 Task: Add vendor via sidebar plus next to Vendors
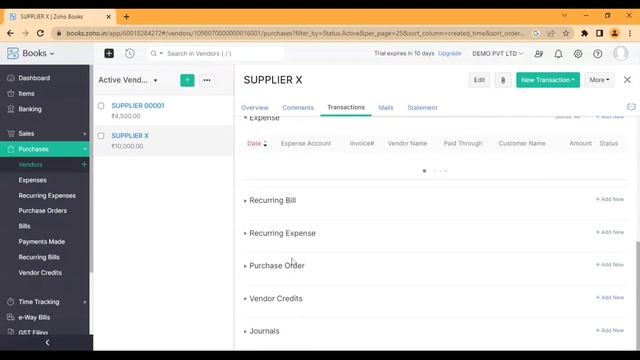[x=84, y=164]
